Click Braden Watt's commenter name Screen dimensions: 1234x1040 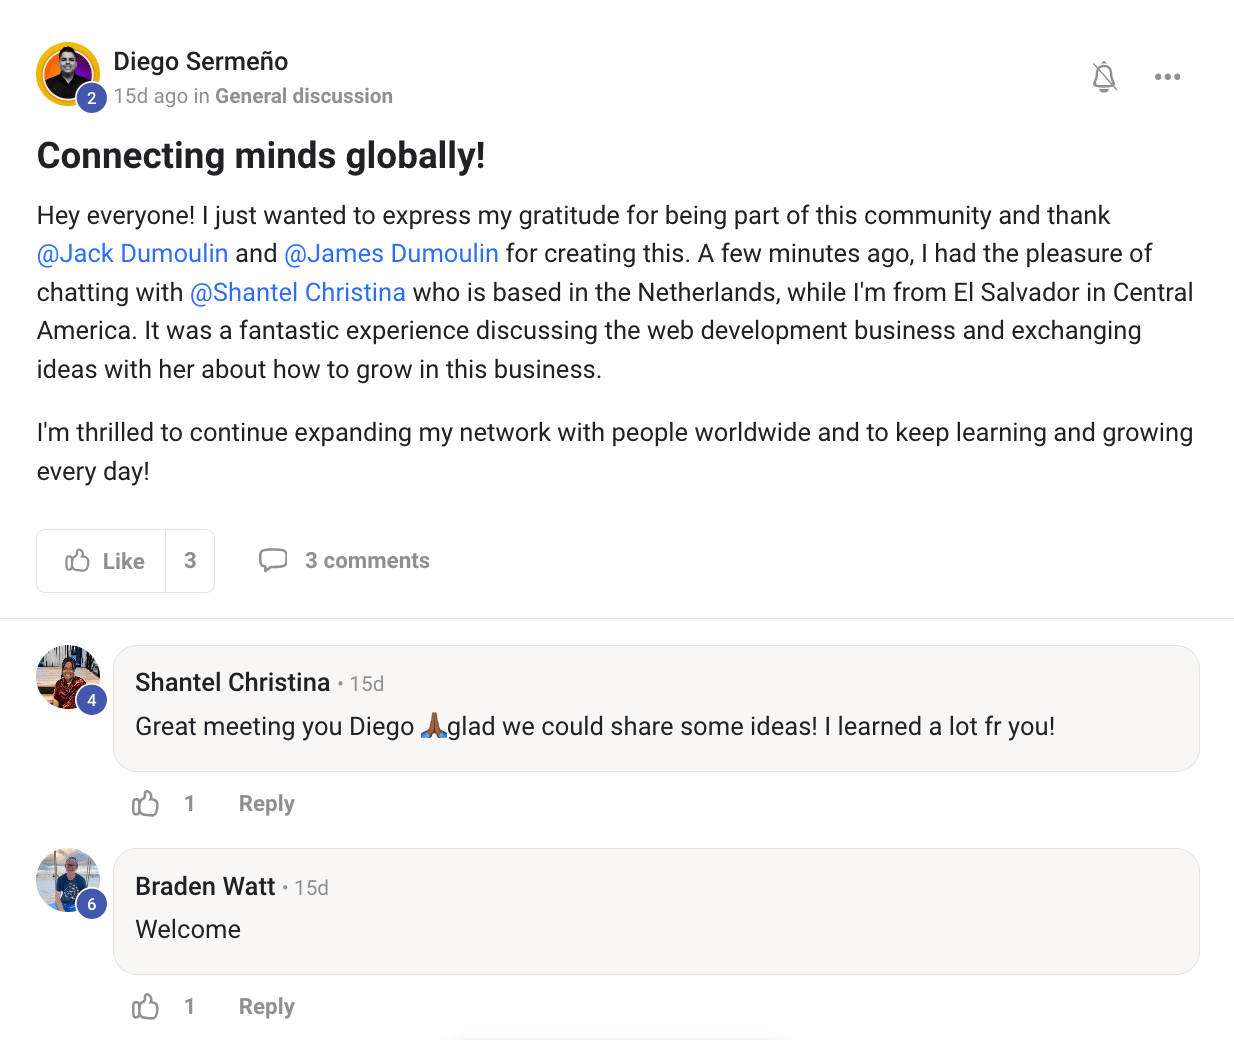[x=205, y=887]
